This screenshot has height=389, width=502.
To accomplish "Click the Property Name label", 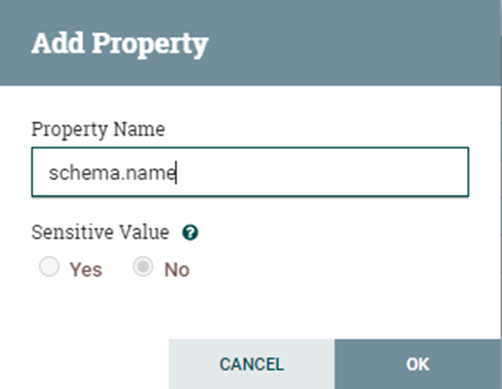I will click(x=98, y=129).
